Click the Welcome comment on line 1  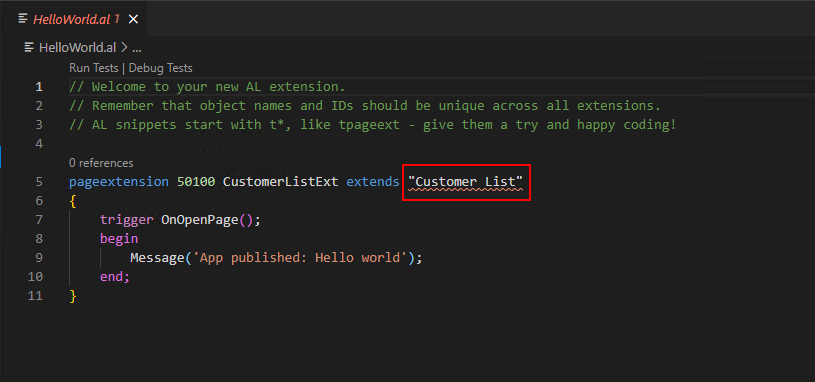207,87
